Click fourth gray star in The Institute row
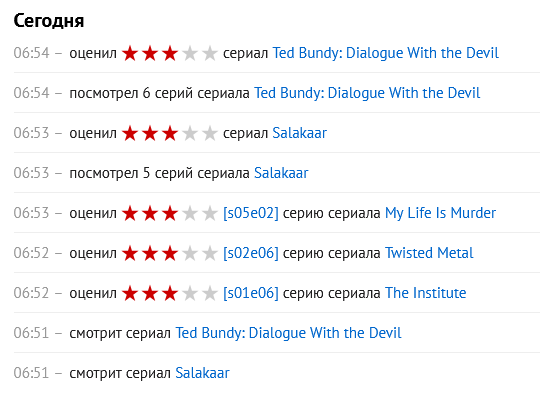Screen dimensions: 540x398 190,293
